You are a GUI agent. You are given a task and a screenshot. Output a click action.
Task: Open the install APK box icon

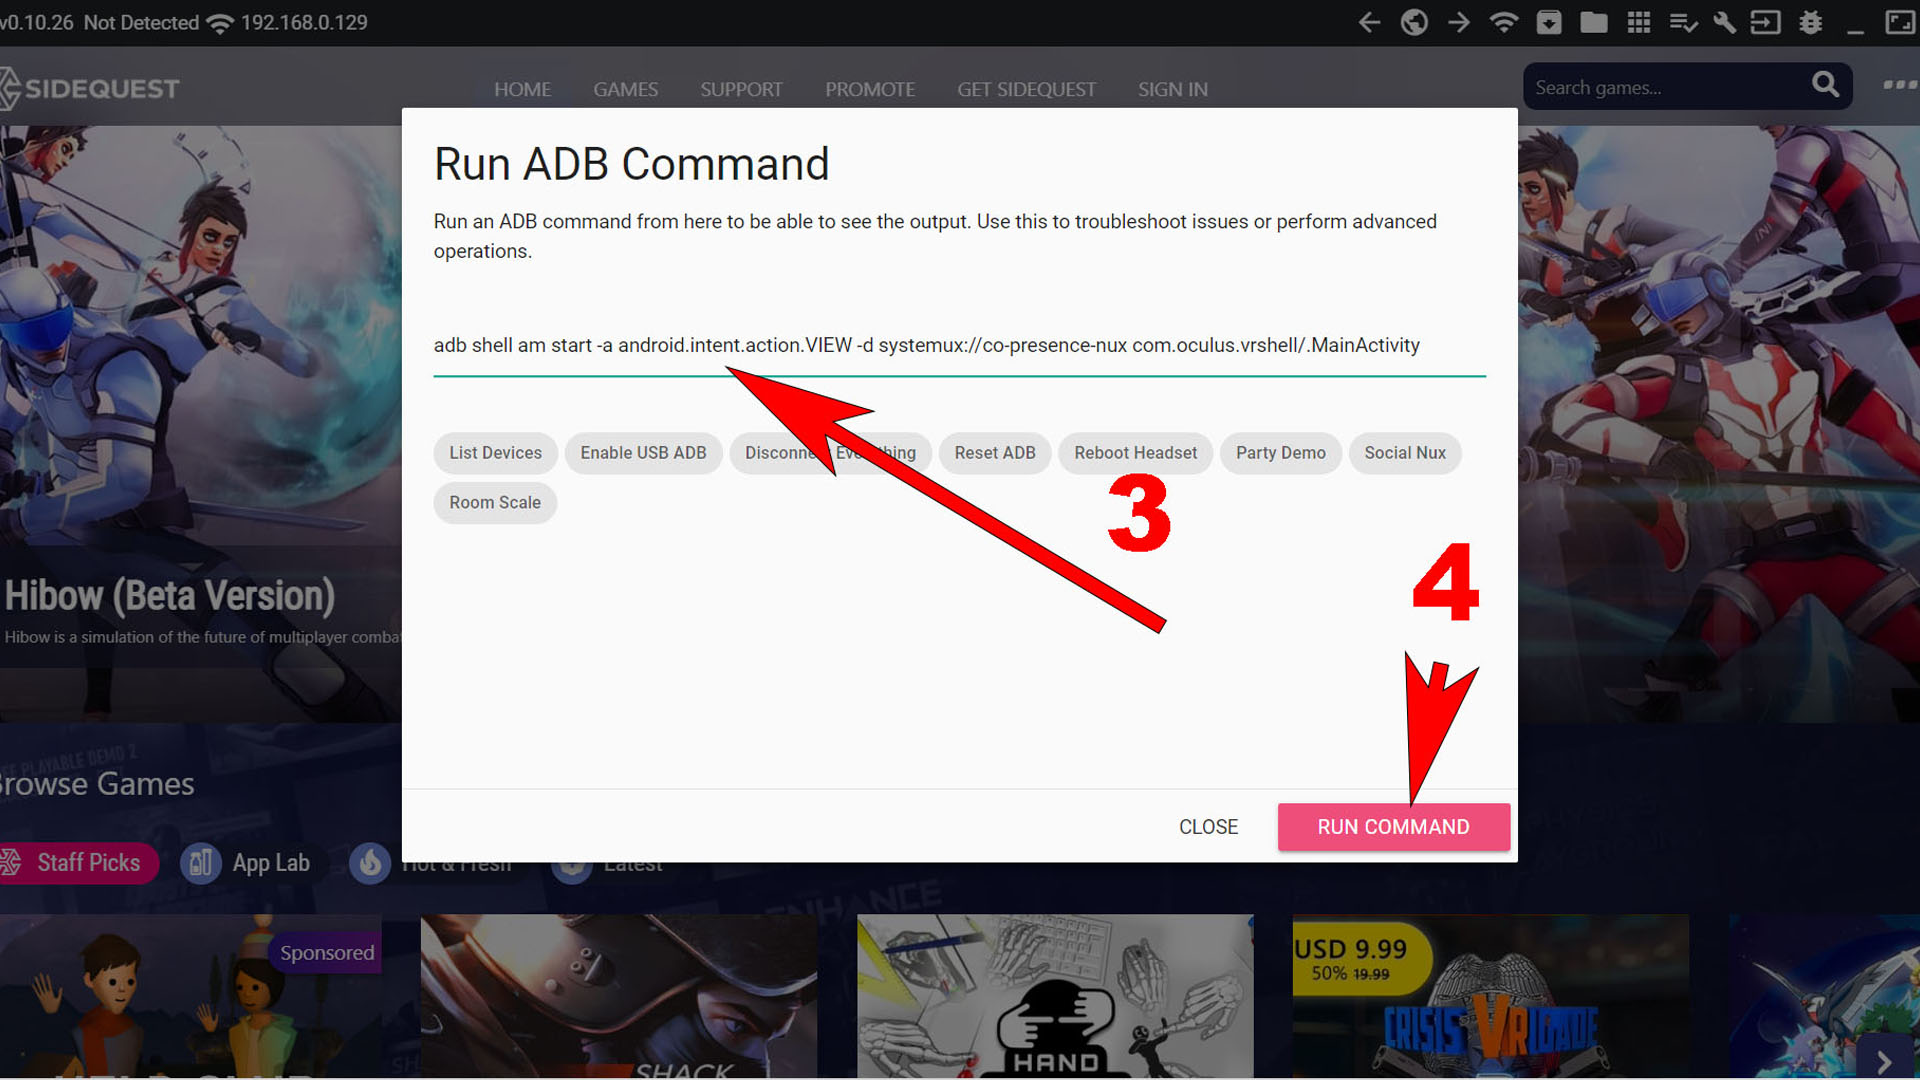(1549, 22)
